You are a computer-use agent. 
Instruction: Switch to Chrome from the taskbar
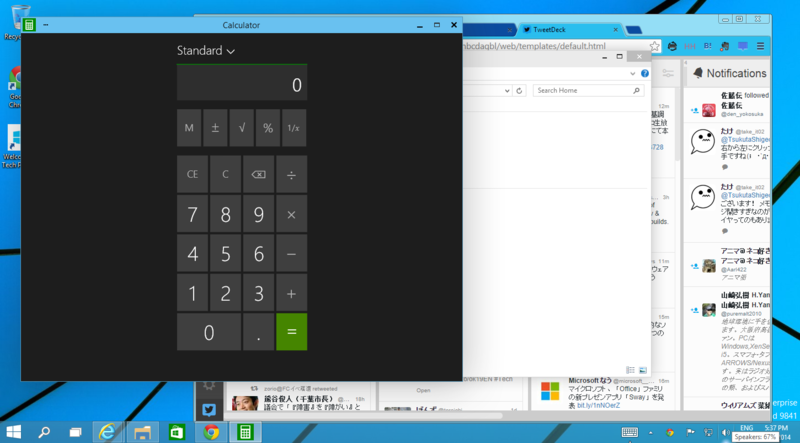(x=211, y=432)
